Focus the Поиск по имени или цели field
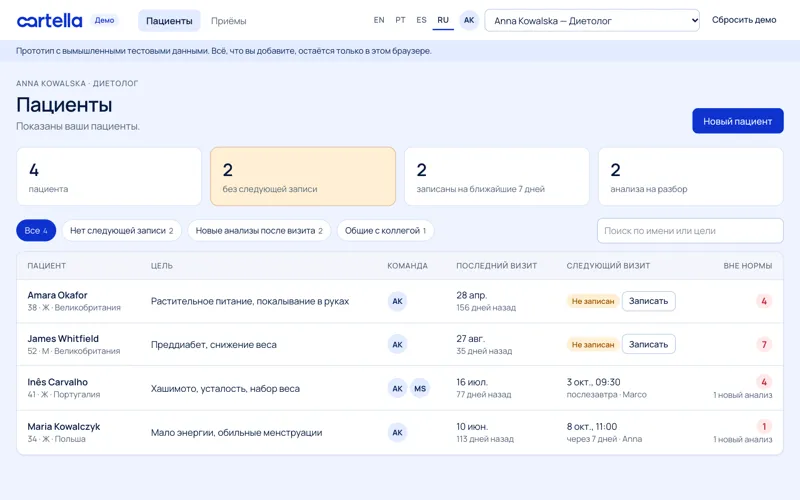The height and width of the screenshot is (500, 800). tap(690, 231)
